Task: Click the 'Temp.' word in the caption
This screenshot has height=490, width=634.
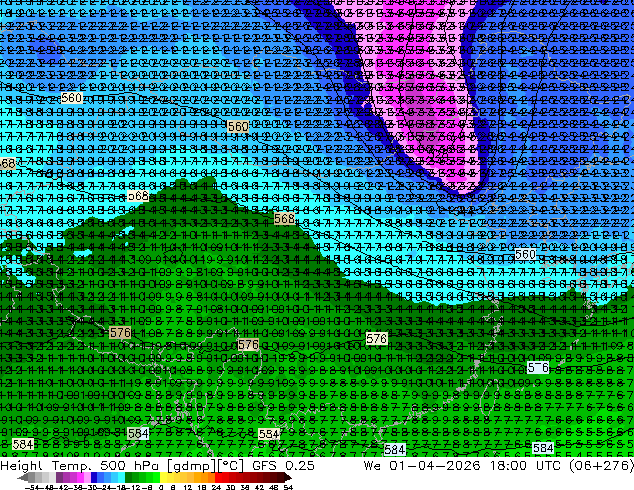Action: click(x=72, y=466)
